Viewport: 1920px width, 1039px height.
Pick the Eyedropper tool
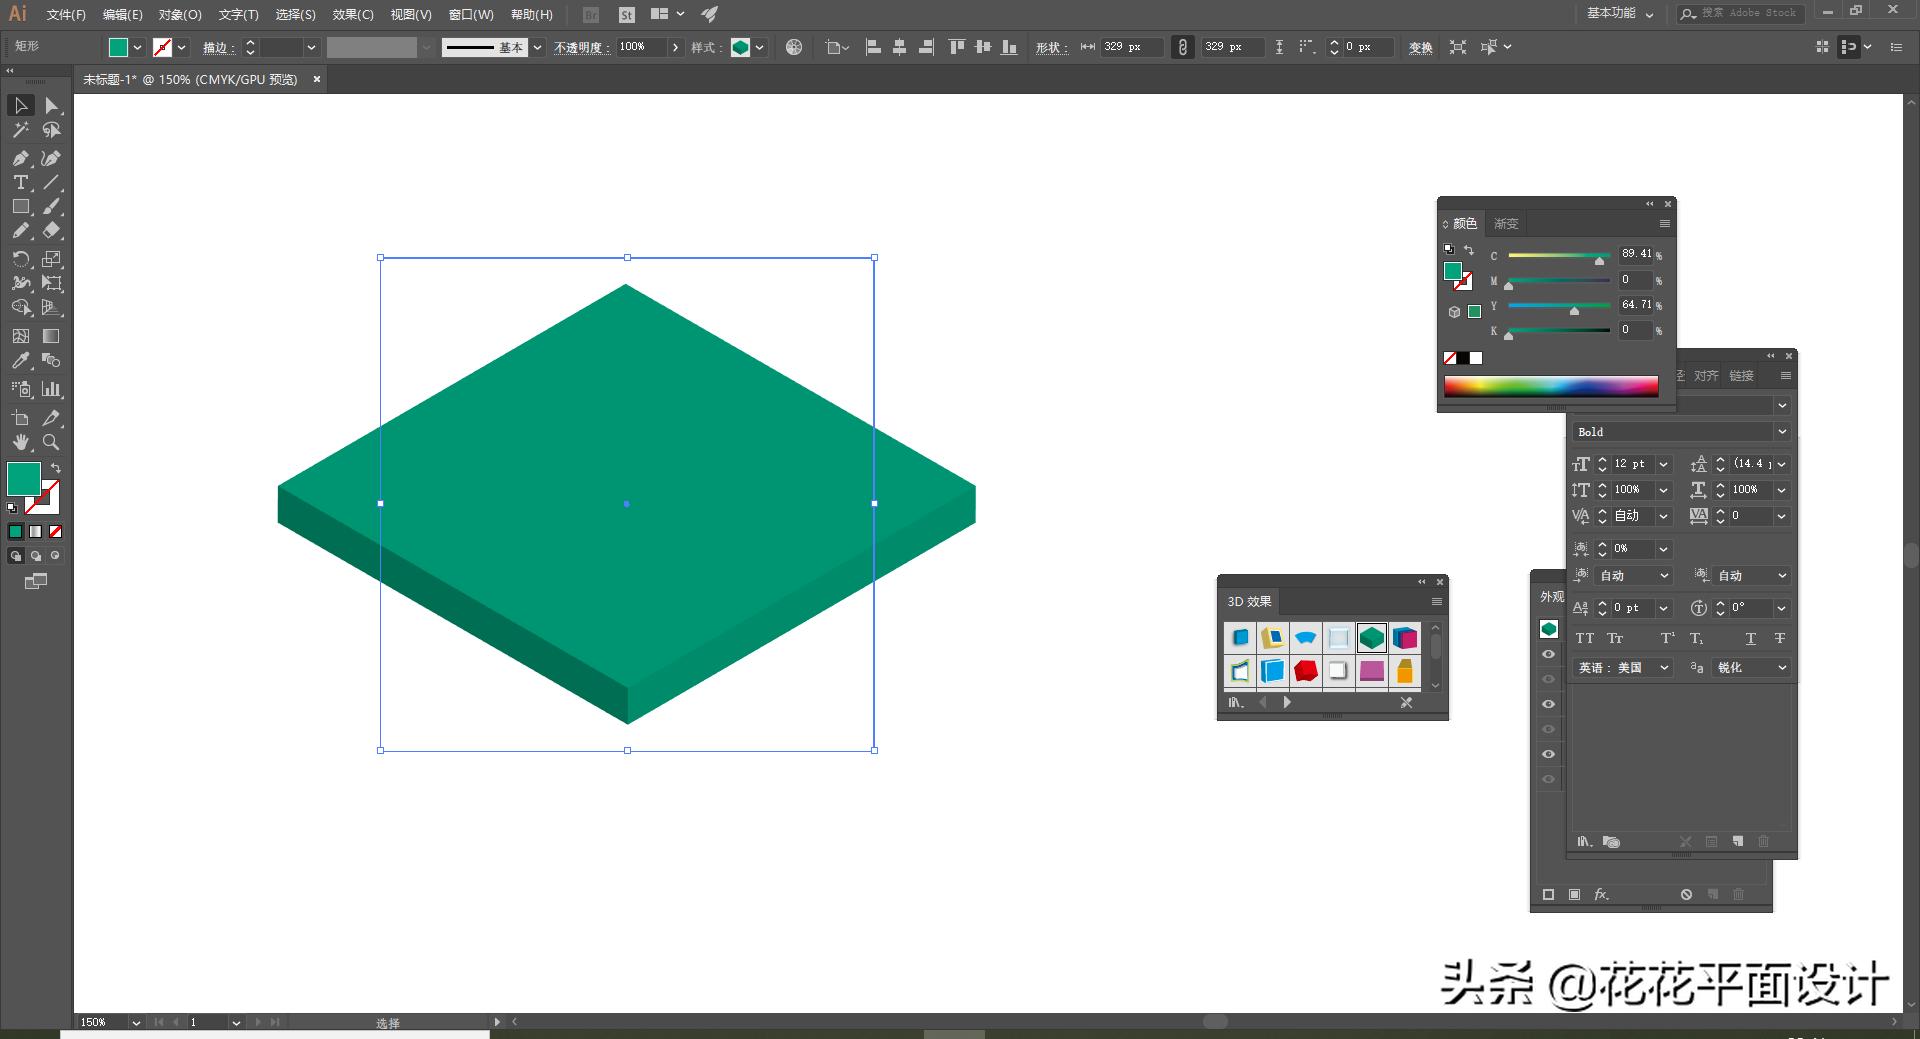pyautogui.click(x=20, y=361)
